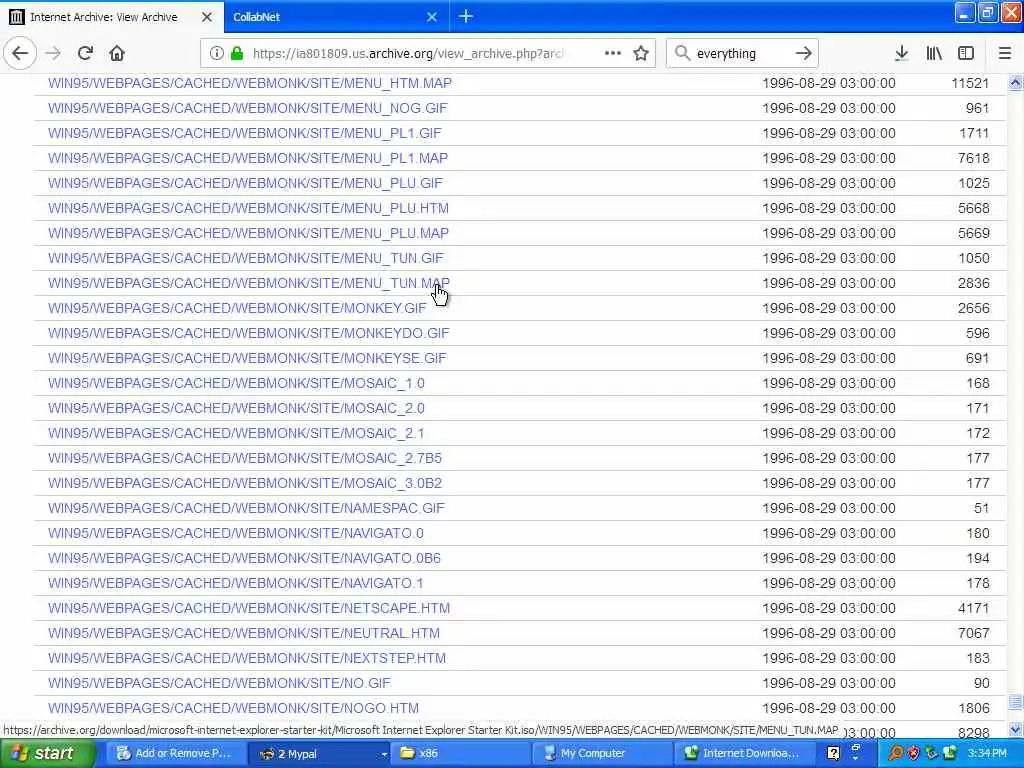Click the system clock showing 3:34 PM

point(987,753)
